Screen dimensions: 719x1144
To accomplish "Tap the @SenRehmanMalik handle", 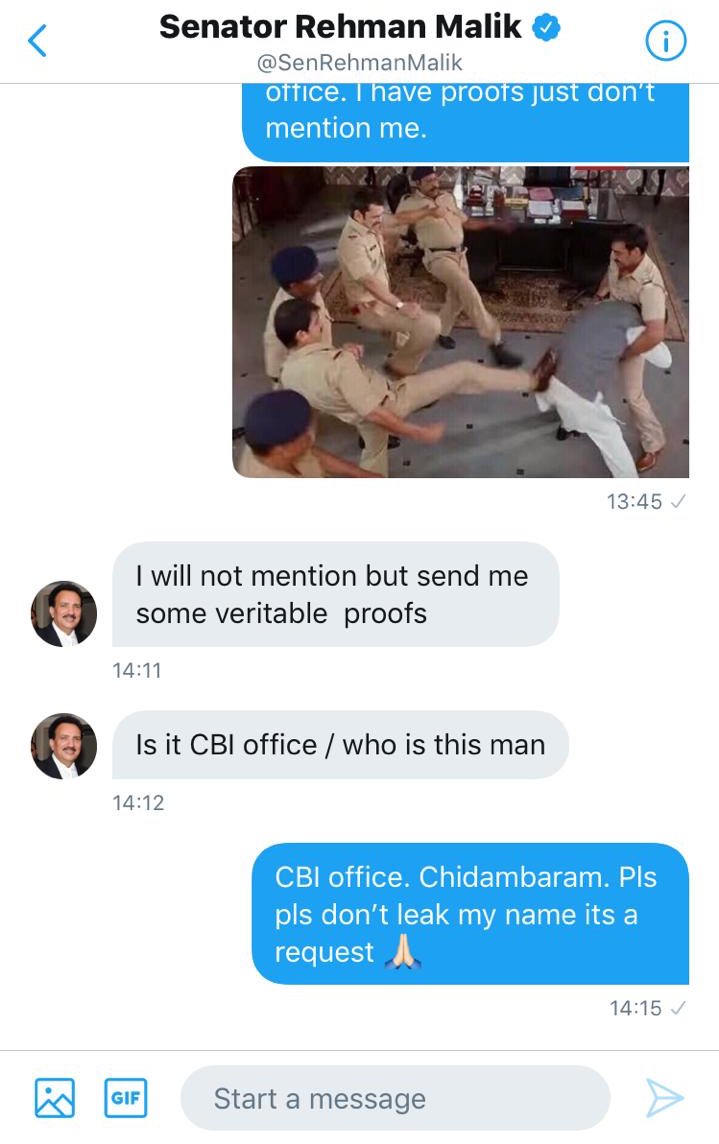I will point(359,63).
